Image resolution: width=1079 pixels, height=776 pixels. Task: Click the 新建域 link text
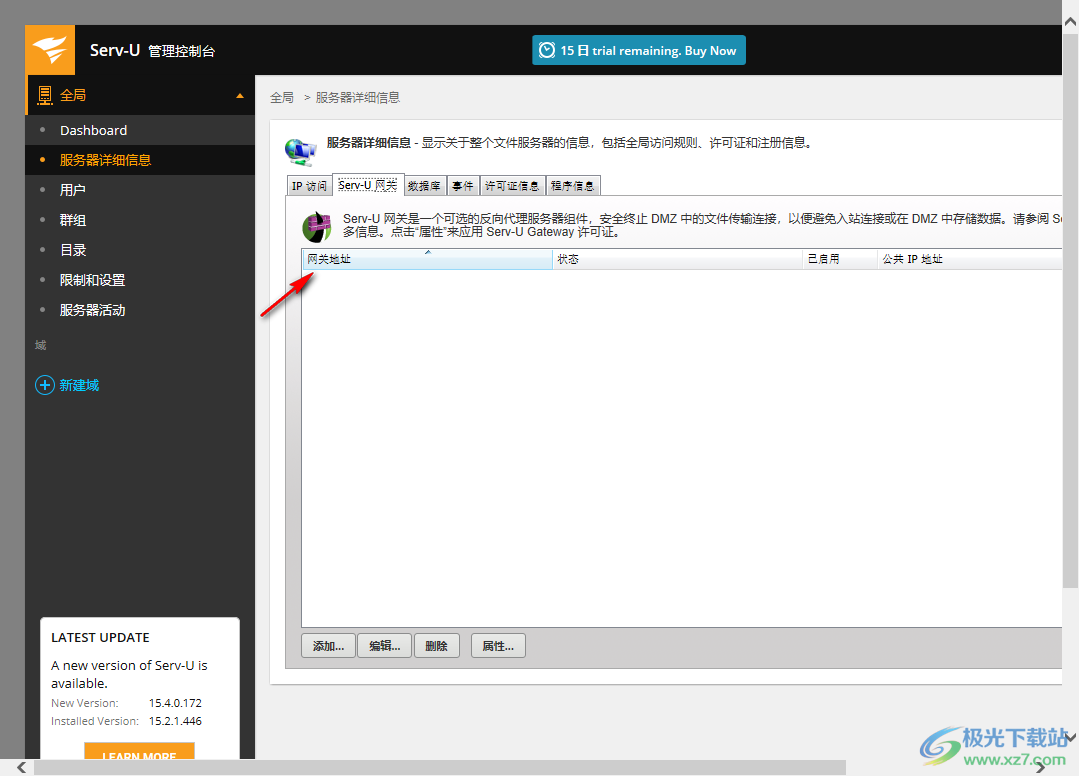[x=79, y=385]
